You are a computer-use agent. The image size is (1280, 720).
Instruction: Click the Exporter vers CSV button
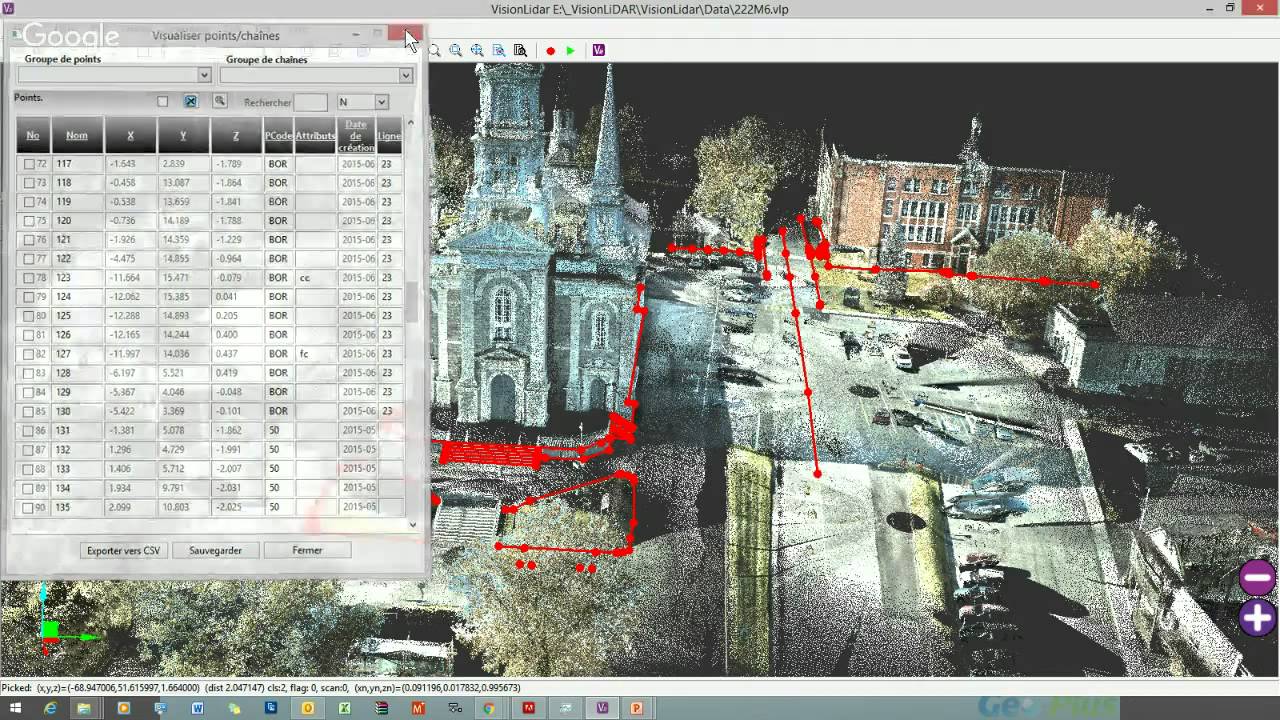[123, 550]
